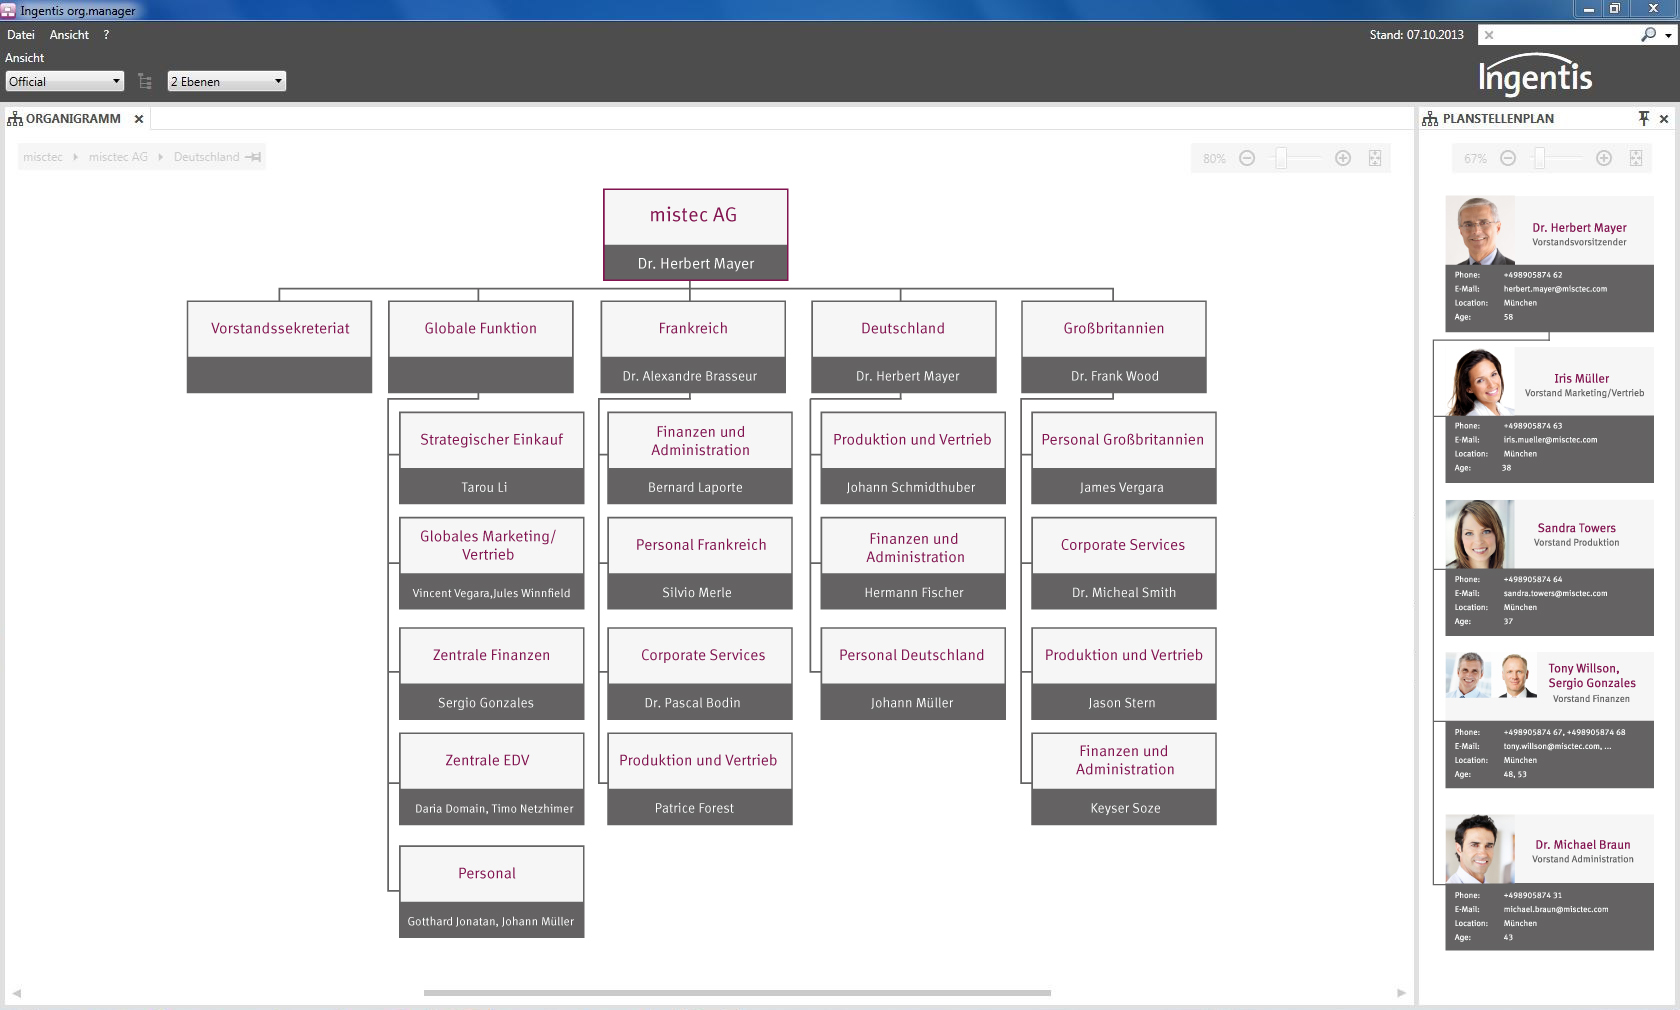Select the Globale Funktion unit box
Viewport: 1680px width, 1010px height.
point(481,347)
